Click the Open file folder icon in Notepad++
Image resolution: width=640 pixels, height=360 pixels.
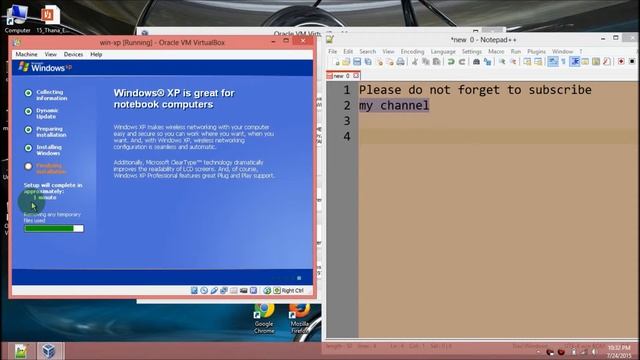(x=346, y=62)
